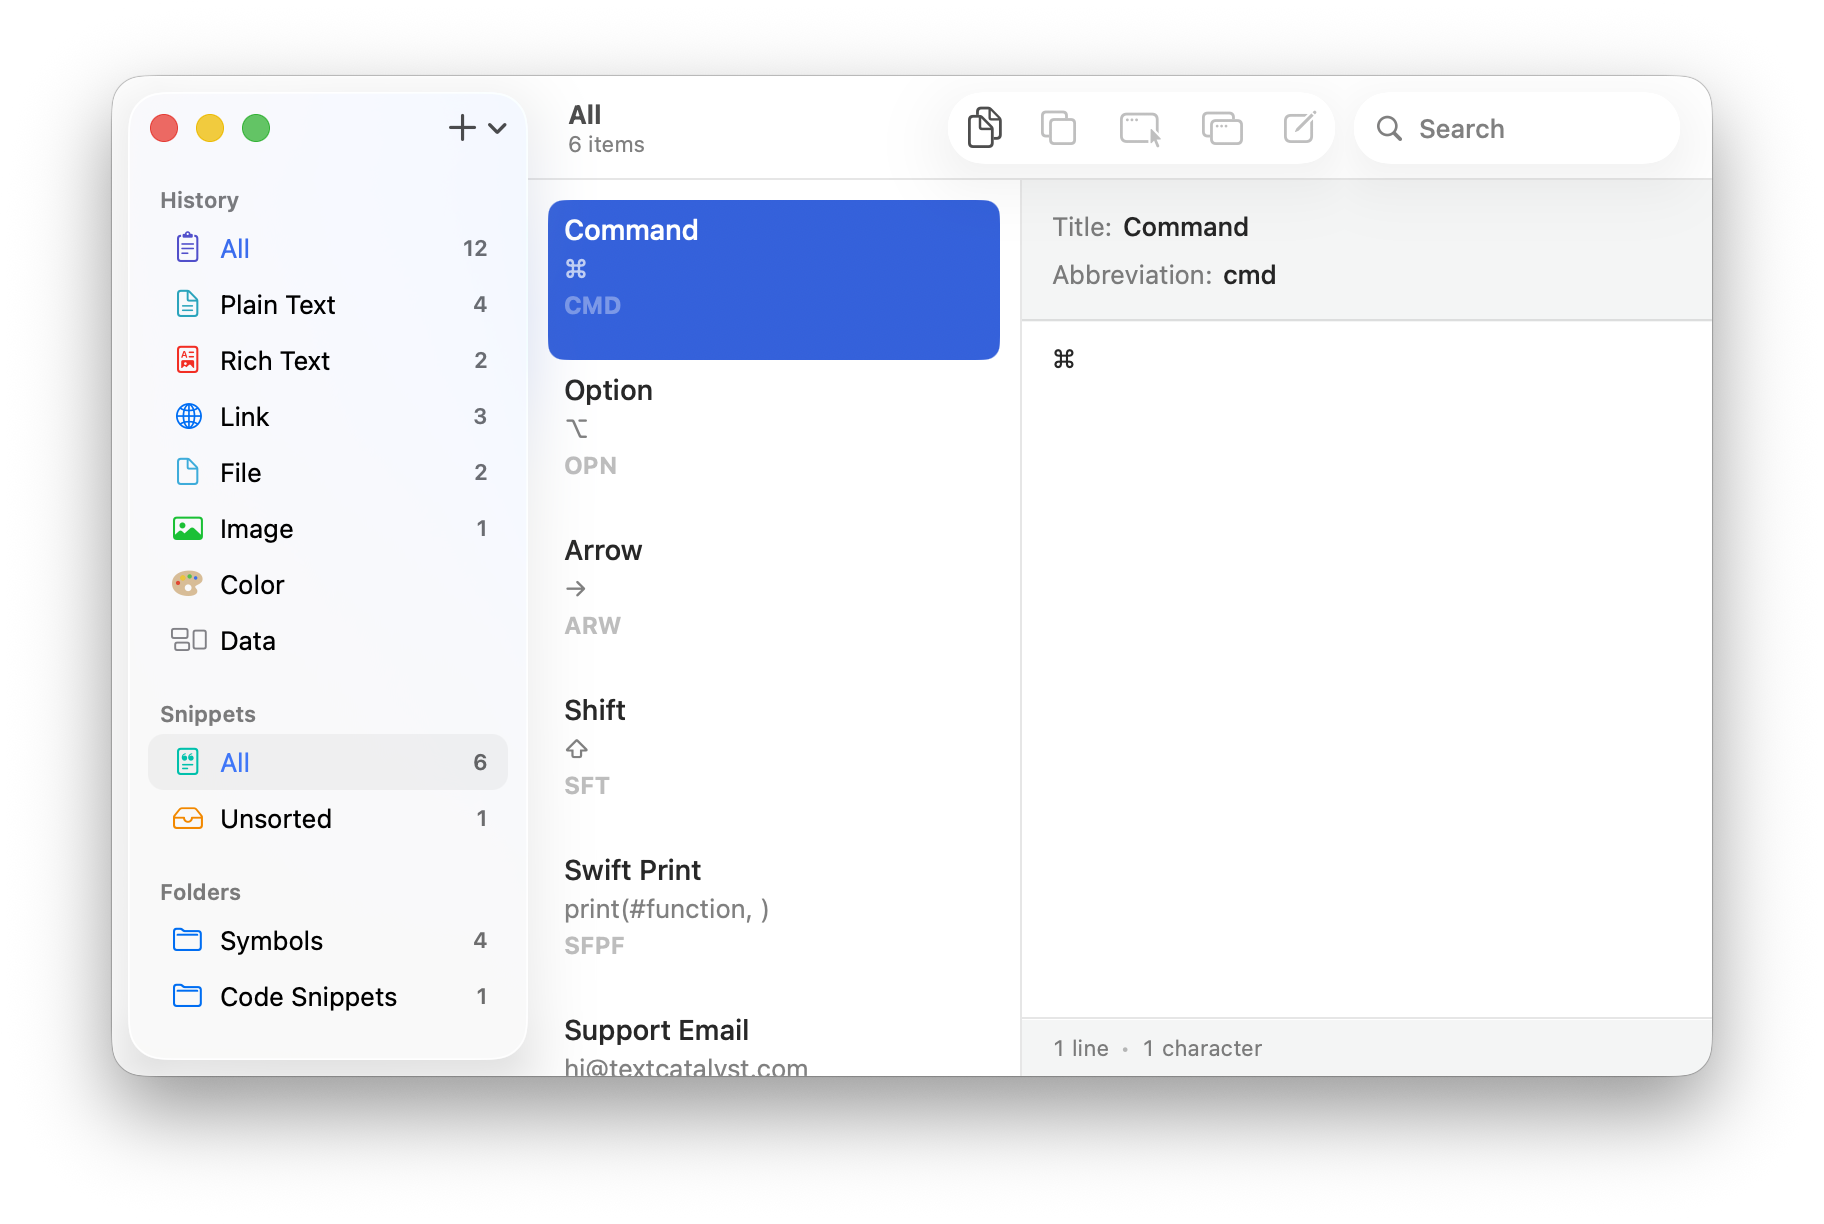Open the Symbols folder
The height and width of the screenshot is (1224, 1824).
coord(271,941)
